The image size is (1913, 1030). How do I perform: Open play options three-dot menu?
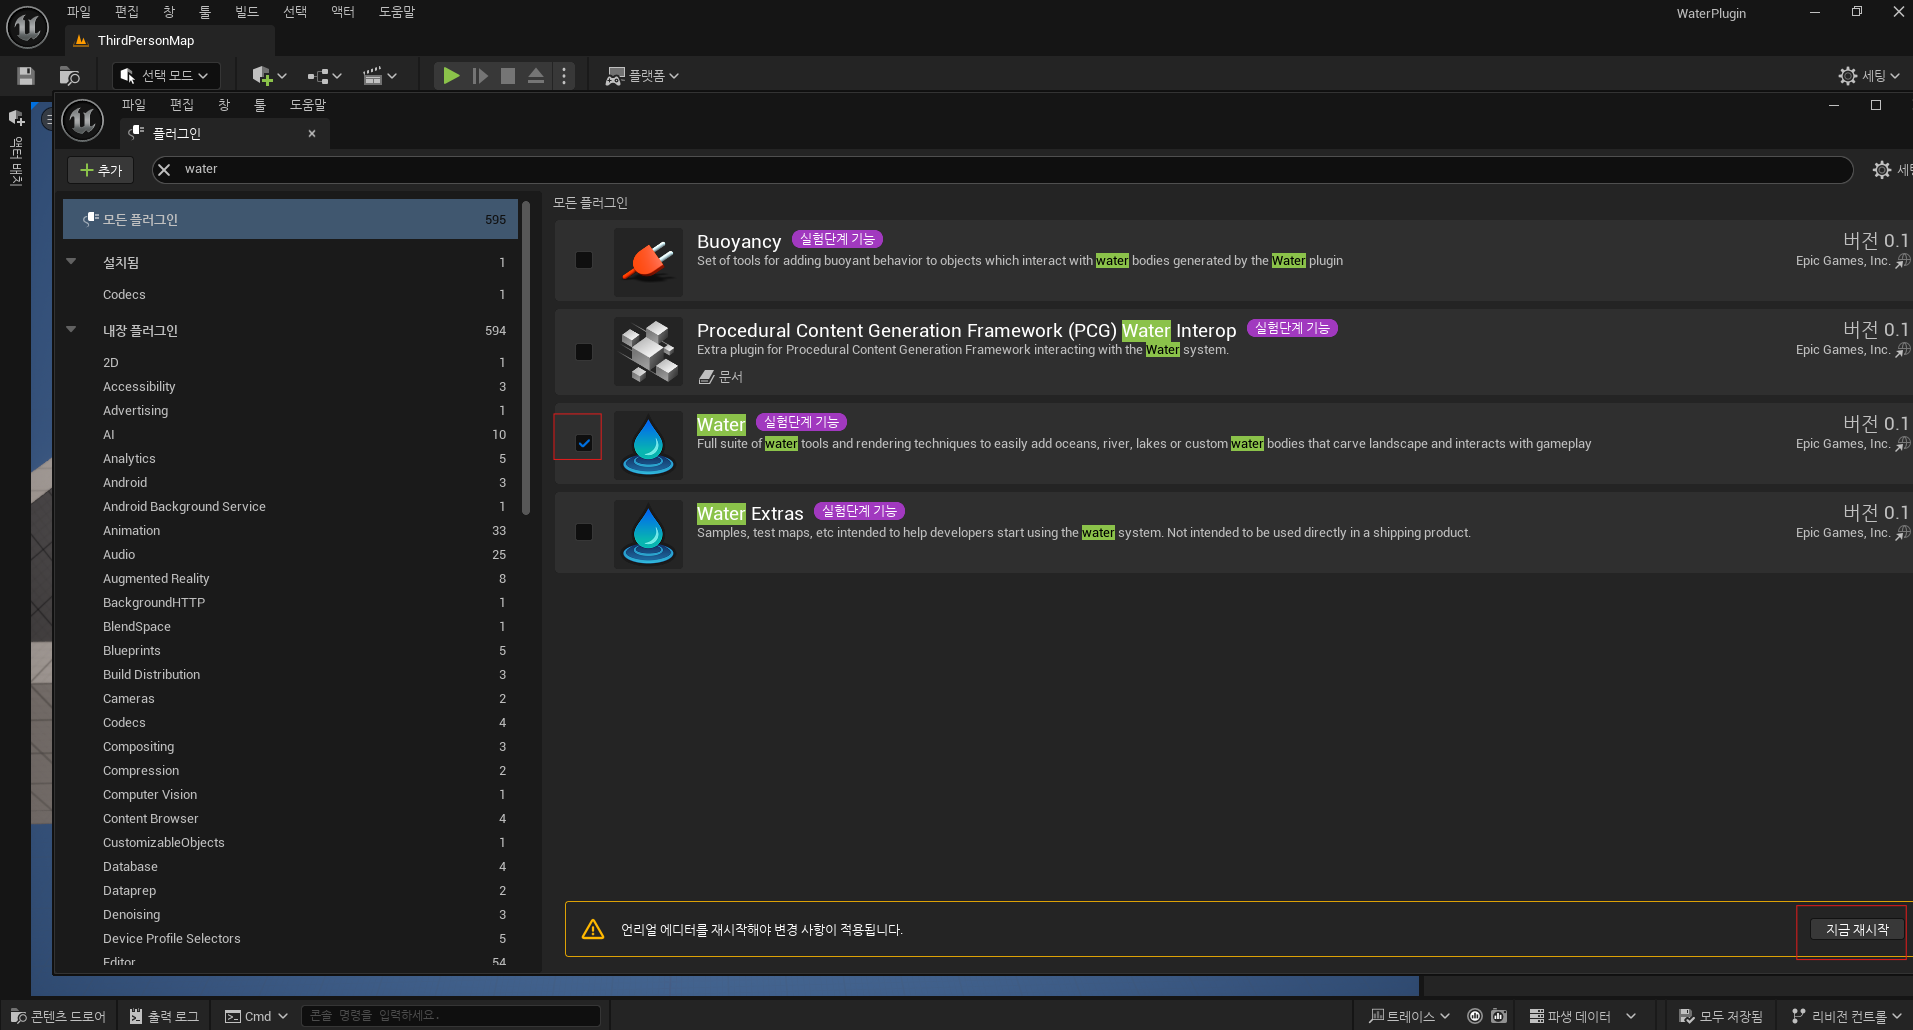click(564, 76)
